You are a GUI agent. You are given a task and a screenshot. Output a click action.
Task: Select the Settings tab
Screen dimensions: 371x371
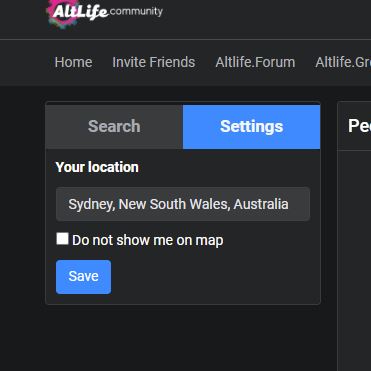(252, 127)
